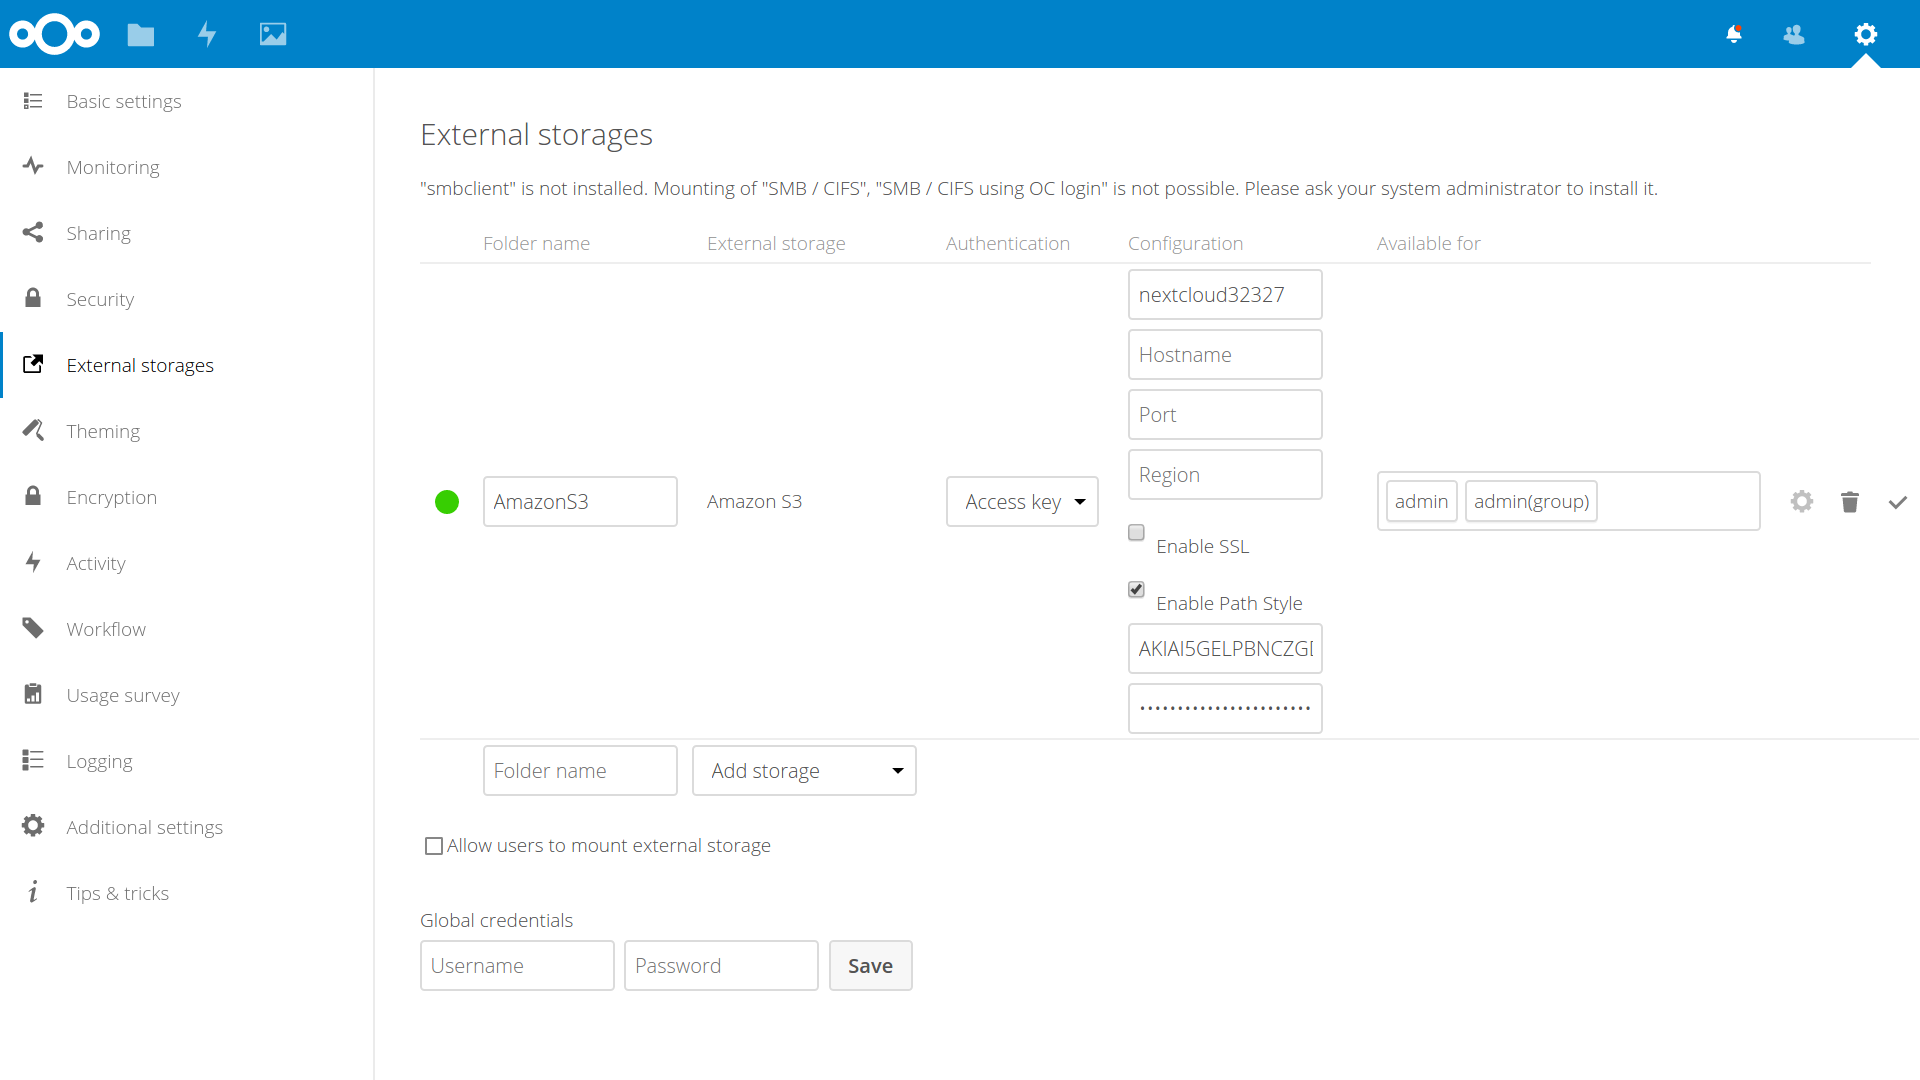Click the Save button for global credentials
Viewport: 1920px width, 1080px height.
(870, 966)
